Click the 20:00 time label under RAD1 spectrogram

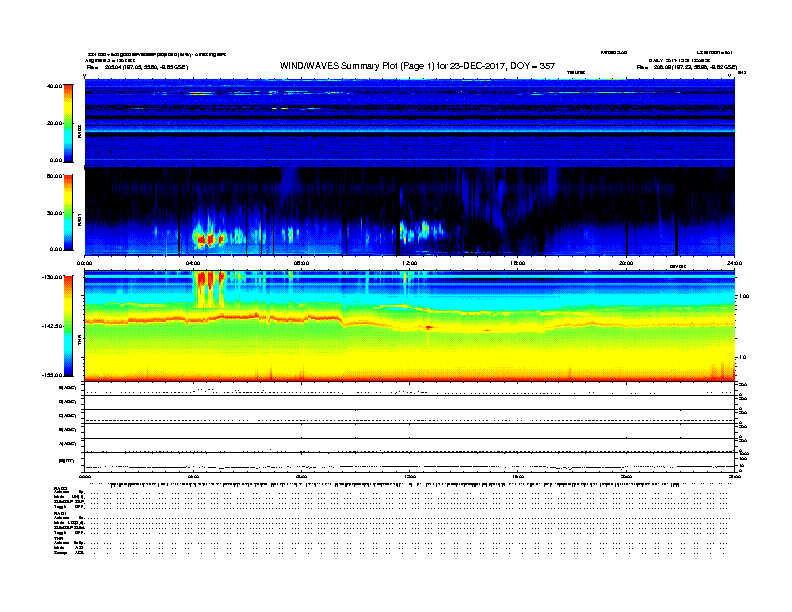click(626, 263)
